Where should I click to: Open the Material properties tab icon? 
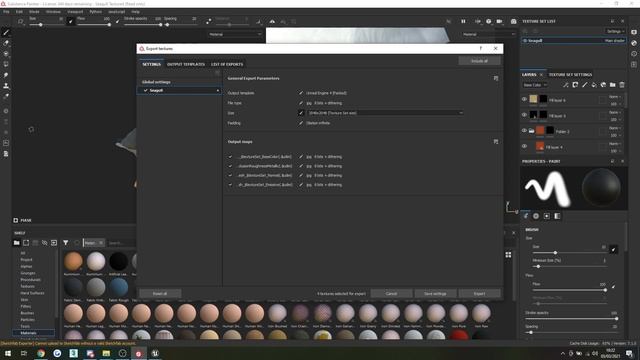coord(557,216)
